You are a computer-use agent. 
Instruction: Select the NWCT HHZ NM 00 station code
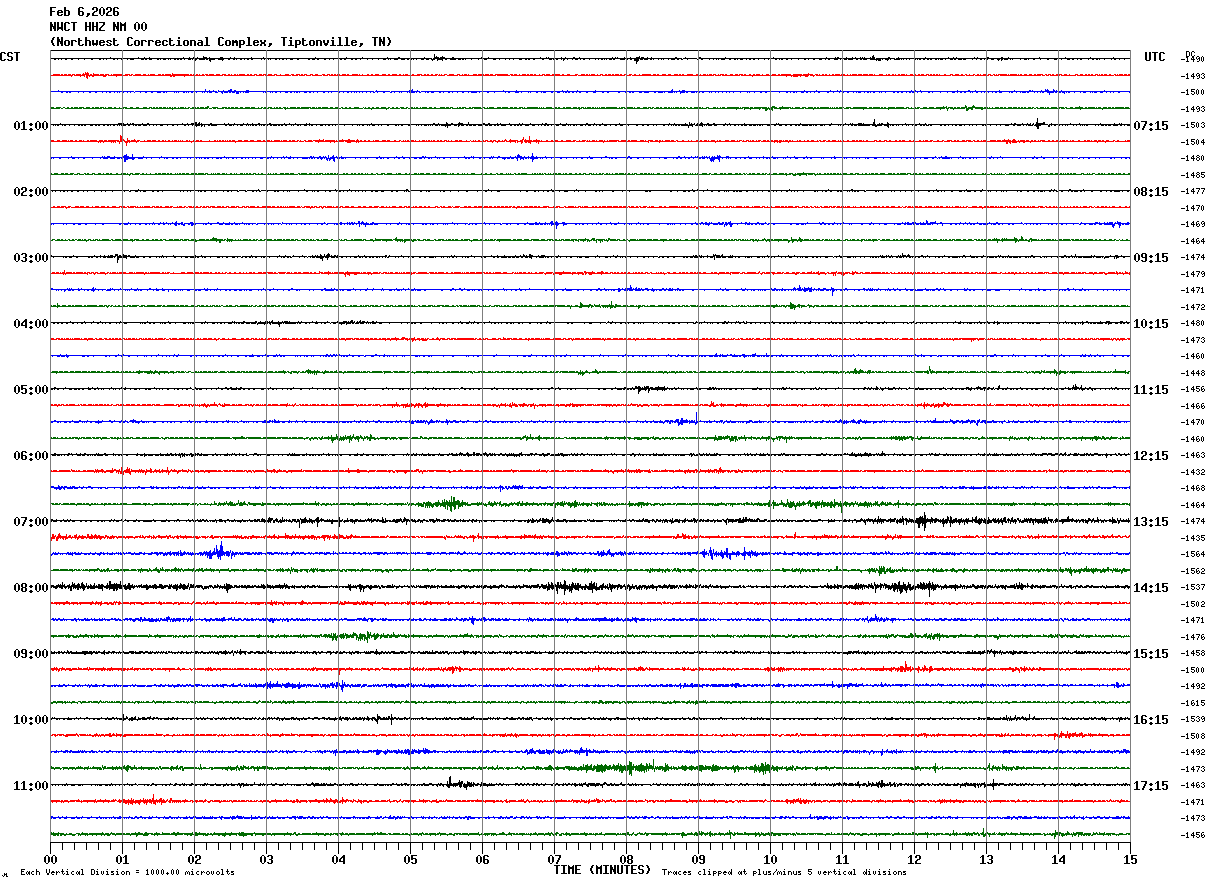point(98,27)
